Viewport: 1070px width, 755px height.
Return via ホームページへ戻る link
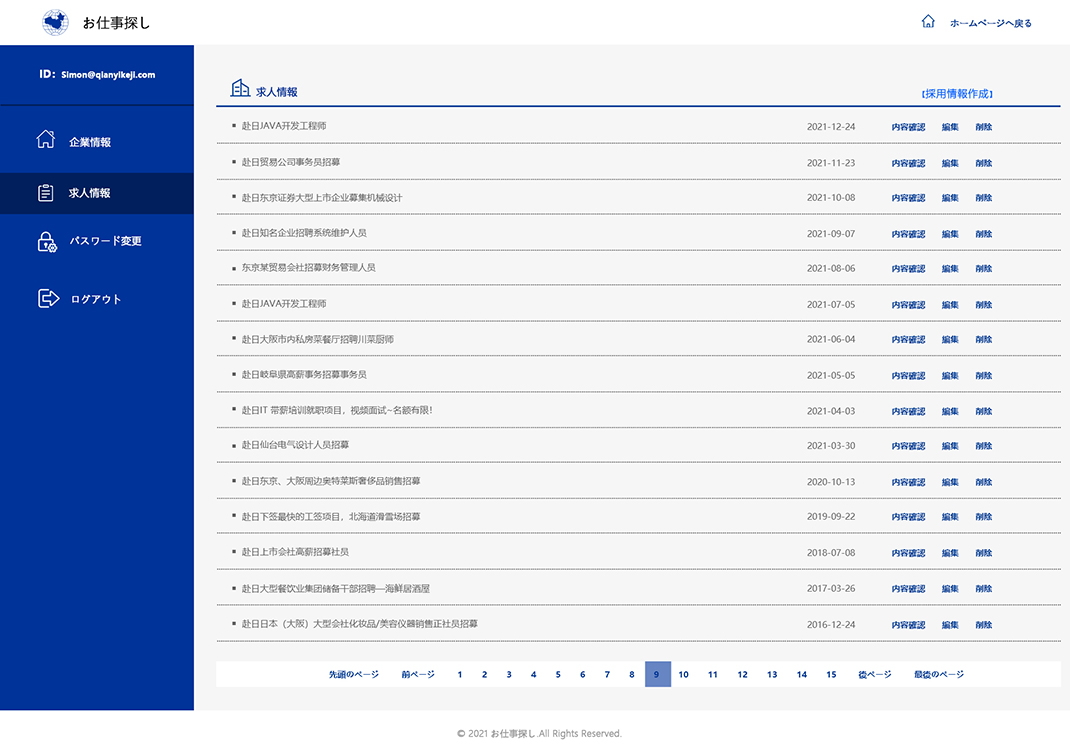click(990, 23)
